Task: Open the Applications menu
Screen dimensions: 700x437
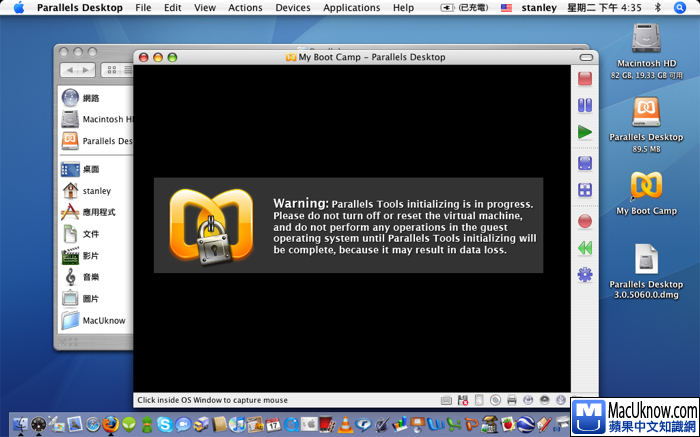Action: [x=351, y=8]
